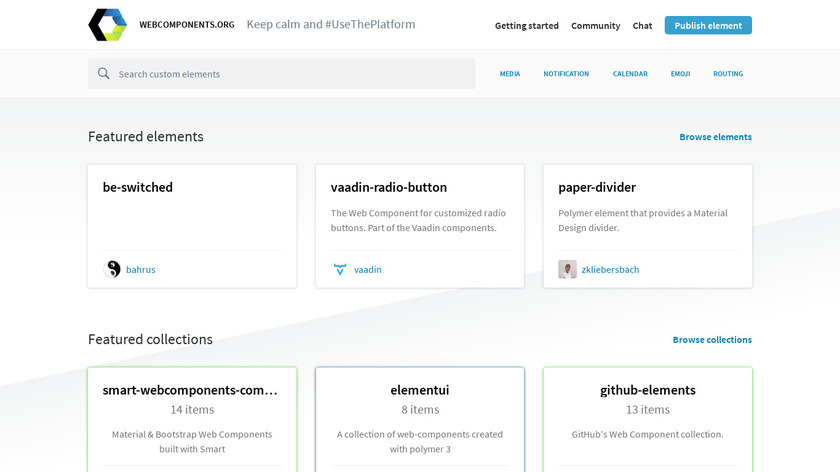Open the be-switched element card
The width and height of the screenshot is (840, 472).
pyautogui.click(x=192, y=226)
